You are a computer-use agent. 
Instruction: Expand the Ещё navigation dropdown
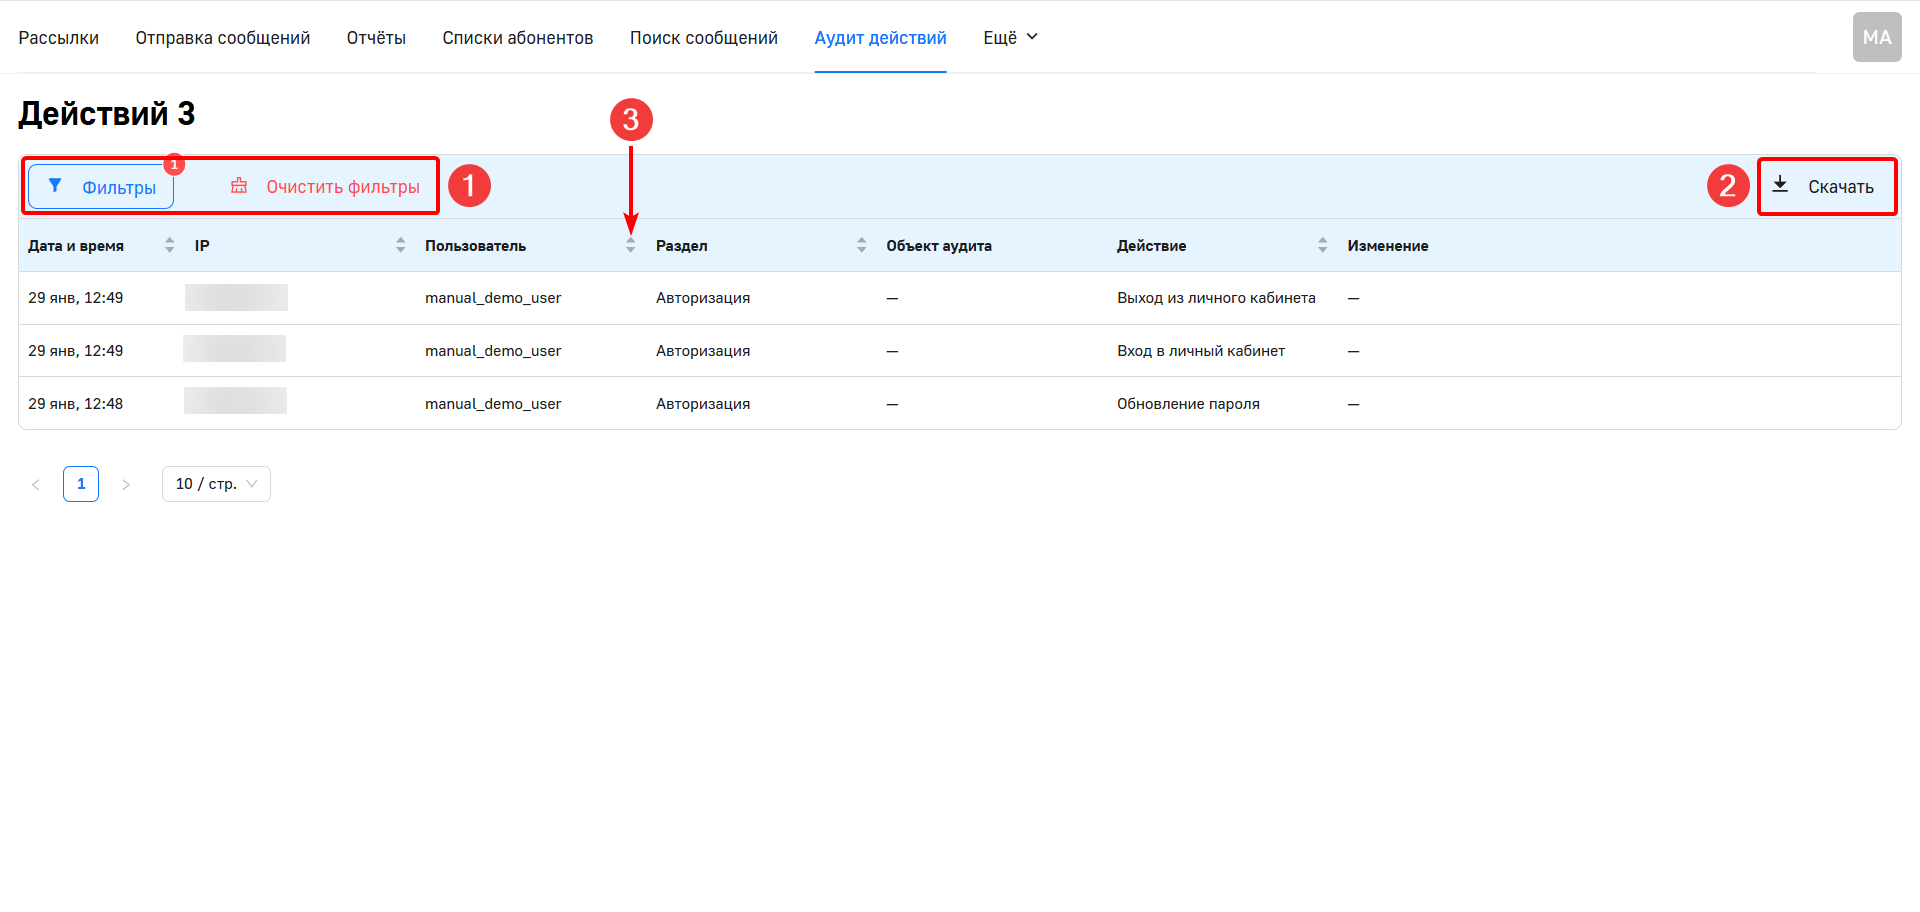coord(1010,37)
